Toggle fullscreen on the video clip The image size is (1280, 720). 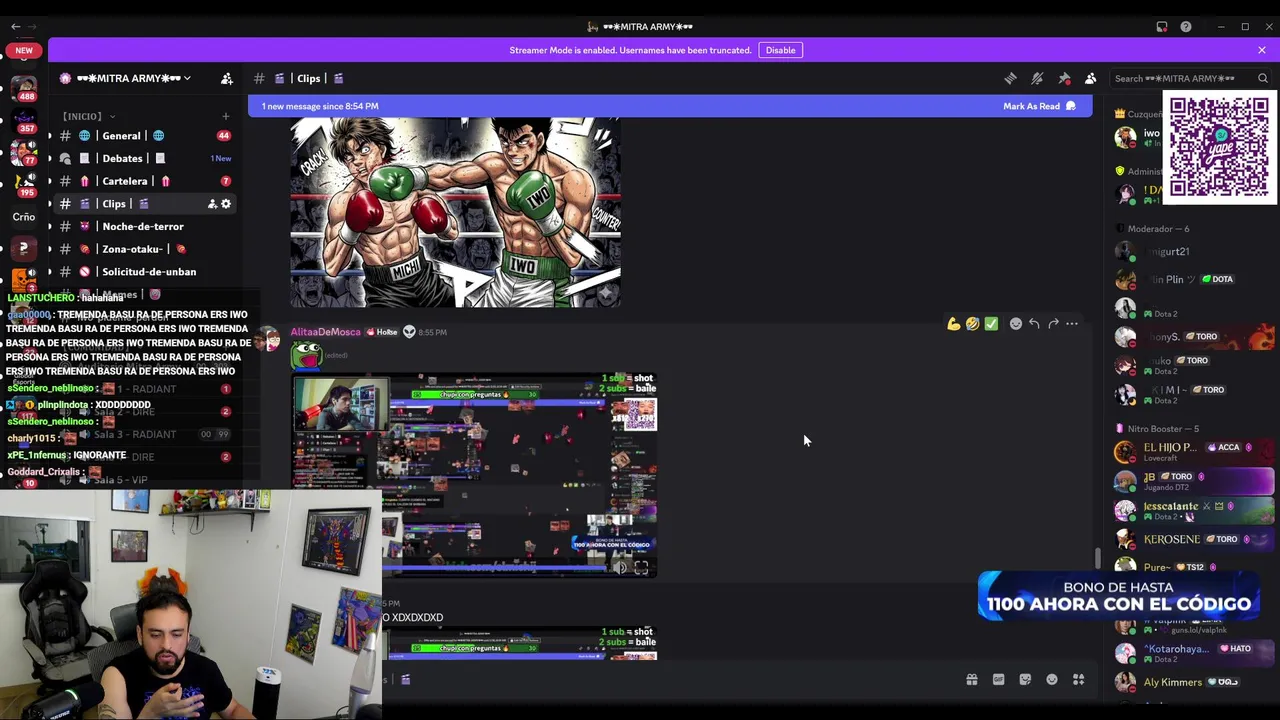pos(641,567)
